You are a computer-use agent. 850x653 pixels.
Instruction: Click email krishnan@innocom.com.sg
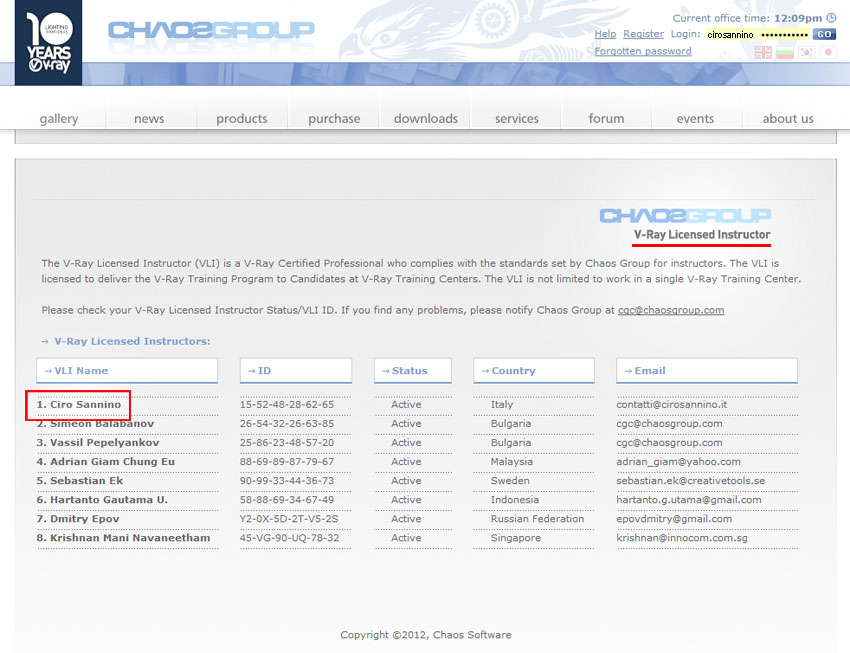click(x=682, y=537)
